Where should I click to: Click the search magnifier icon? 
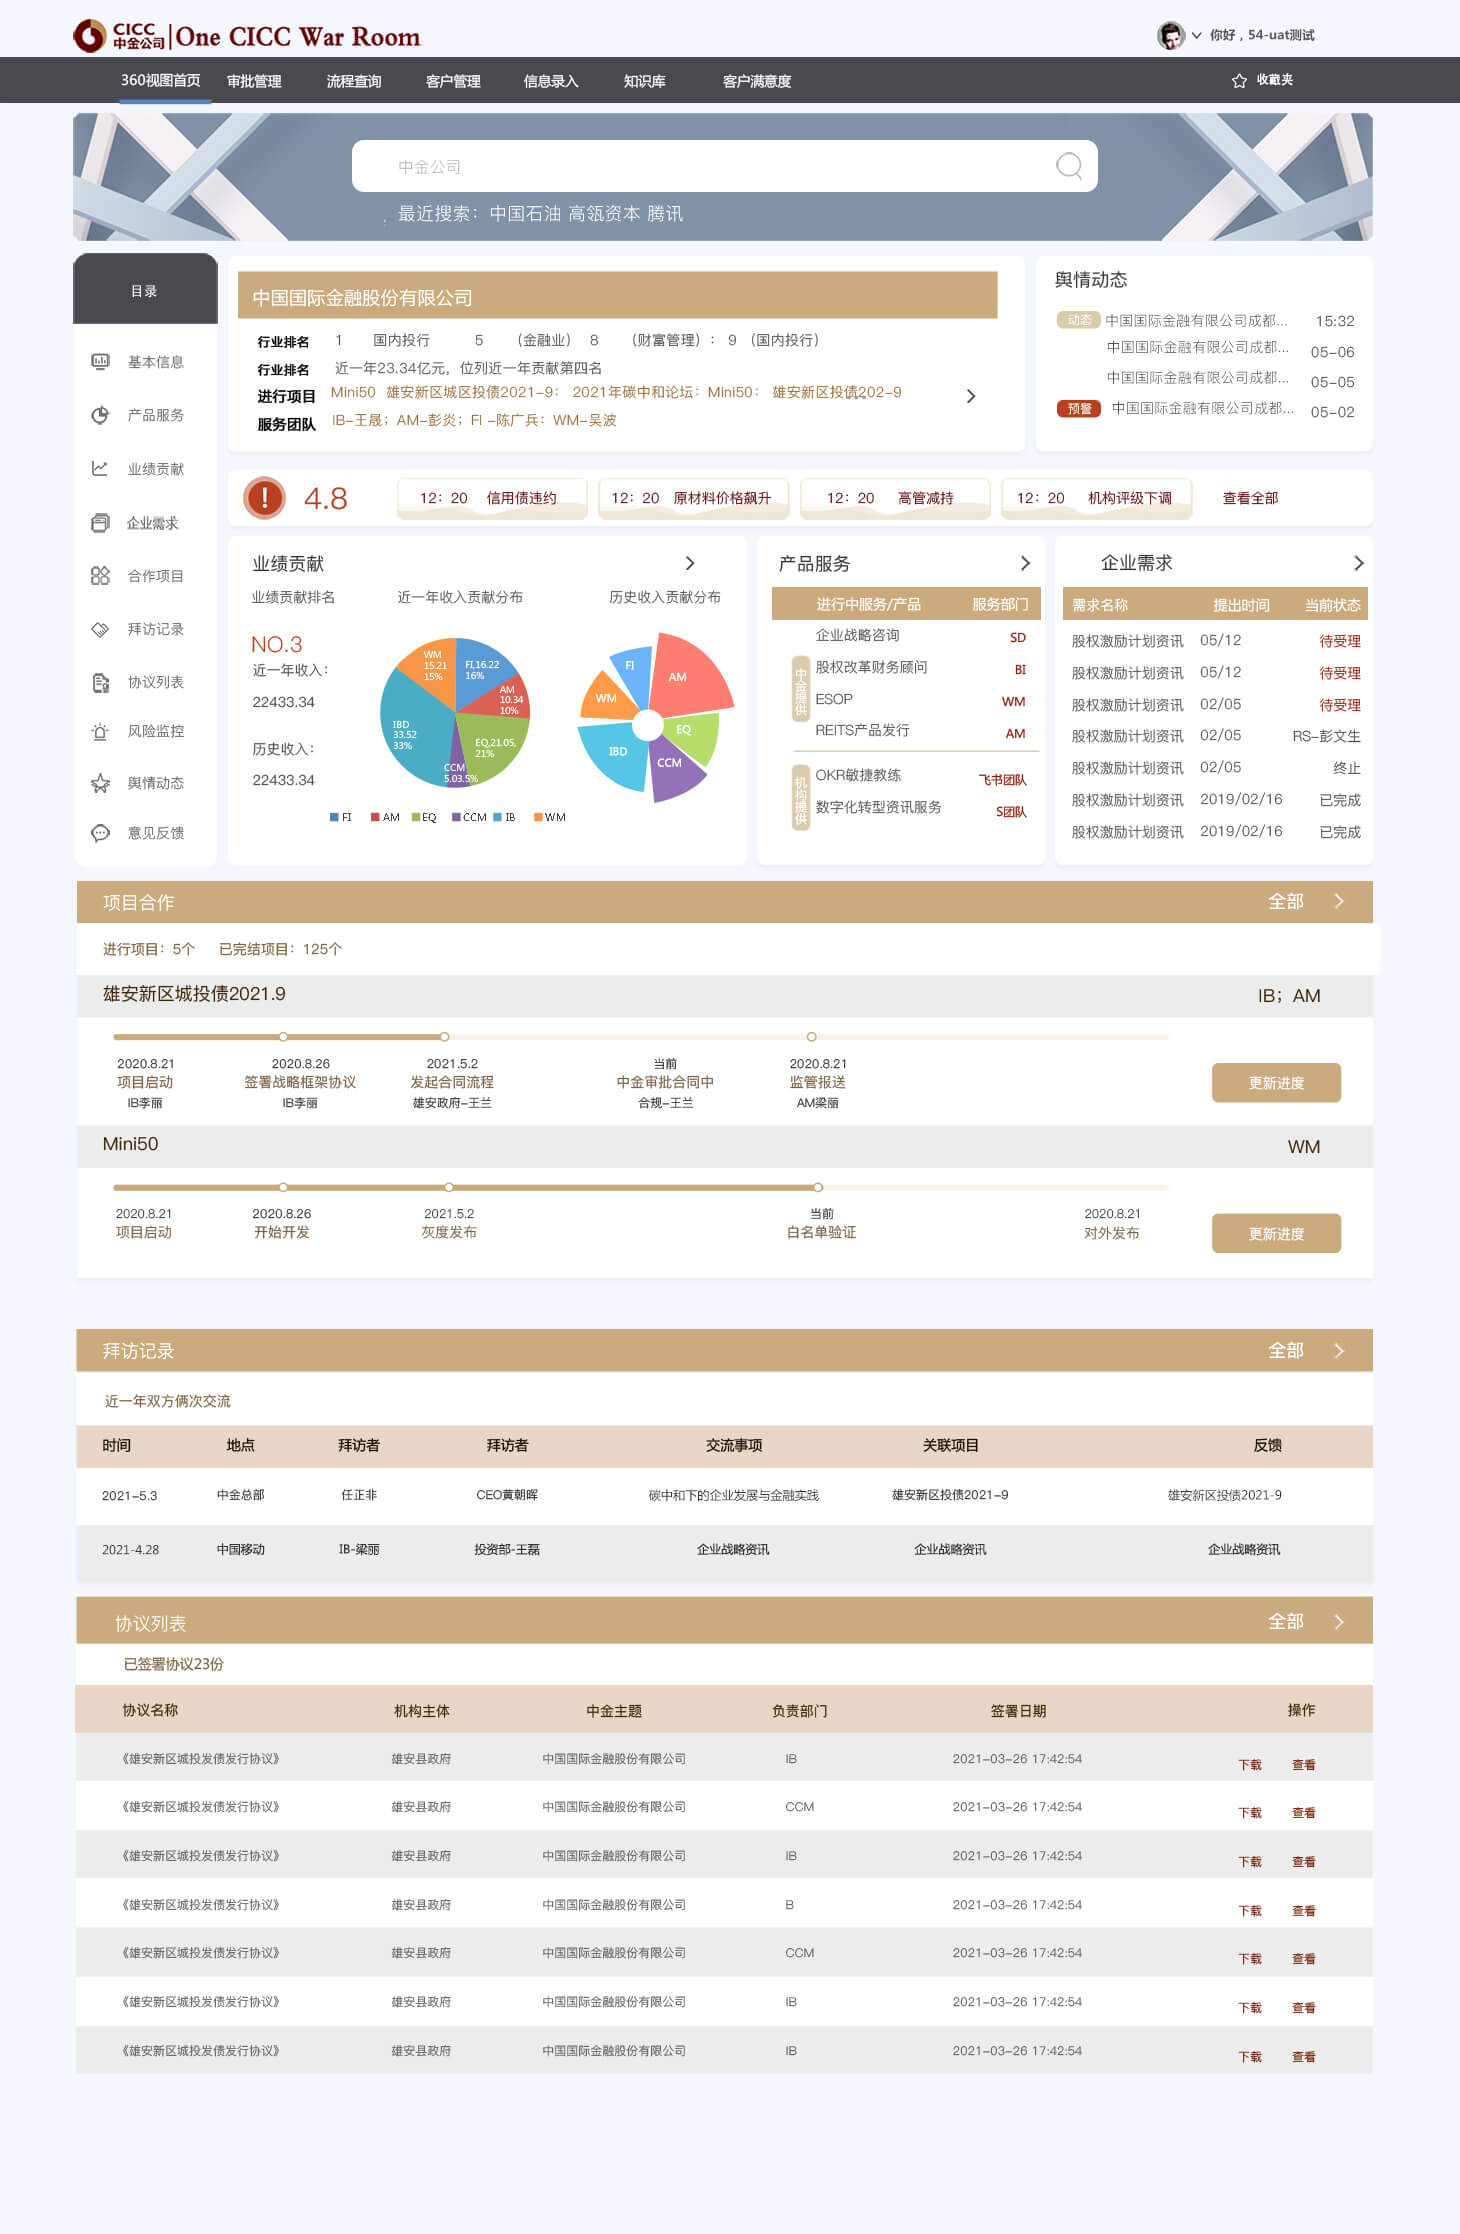point(1069,165)
